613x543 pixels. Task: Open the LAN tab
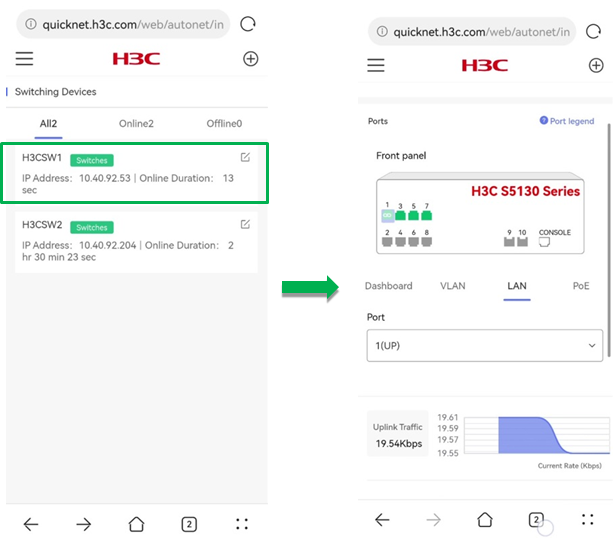tap(517, 286)
